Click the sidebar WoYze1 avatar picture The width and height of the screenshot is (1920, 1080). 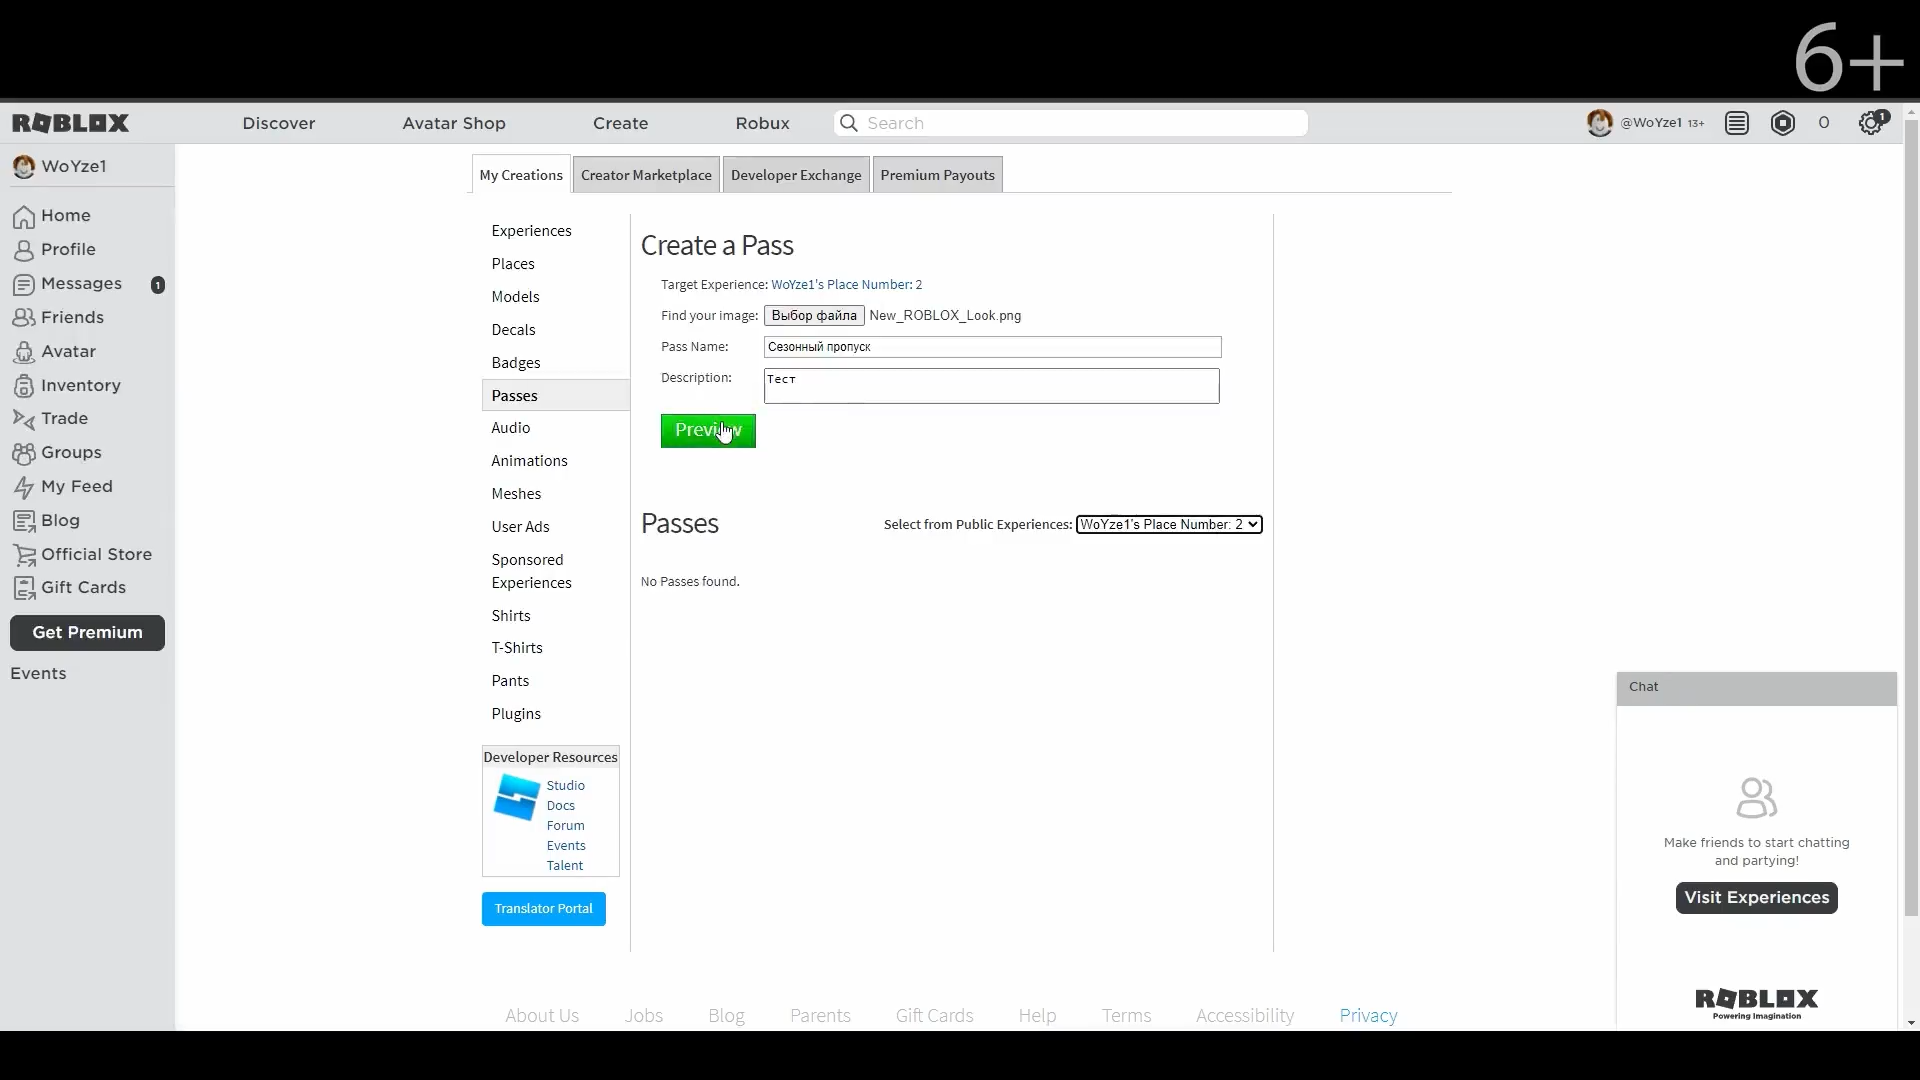[24, 167]
